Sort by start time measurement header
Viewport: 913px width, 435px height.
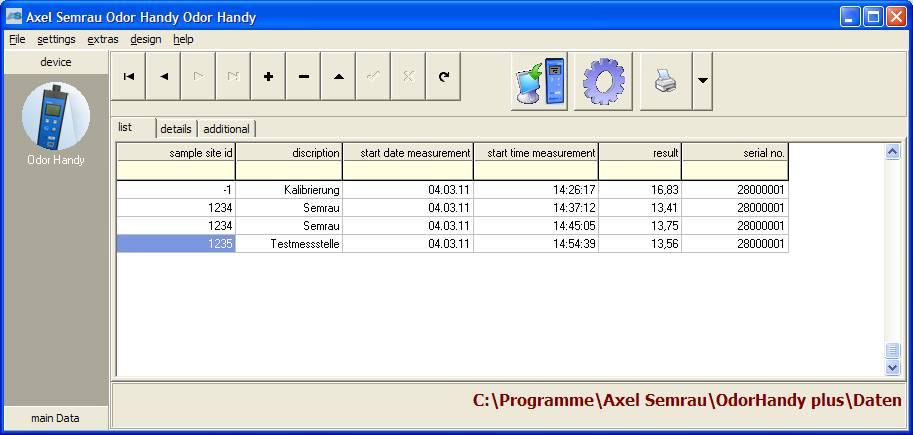tap(536, 153)
